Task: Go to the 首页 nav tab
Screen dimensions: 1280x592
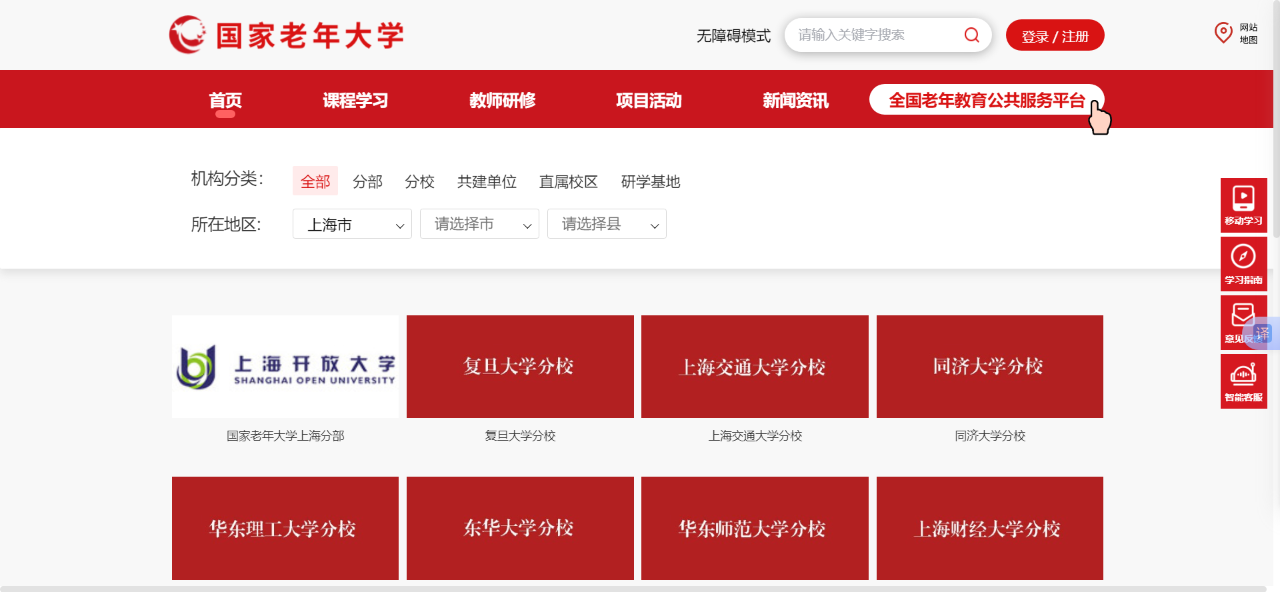Action: [225, 100]
